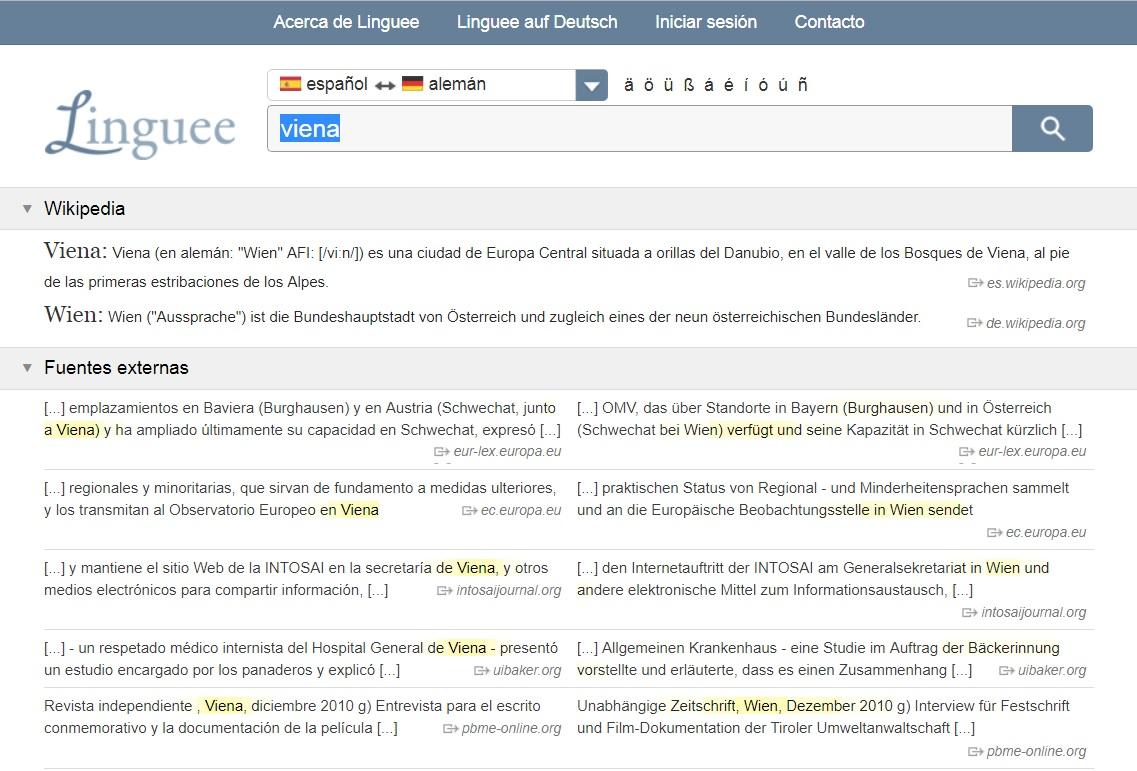The height and width of the screenshot is (771, 1137).
Task: Click the Wikipedia section header
Action: [568, 209]
